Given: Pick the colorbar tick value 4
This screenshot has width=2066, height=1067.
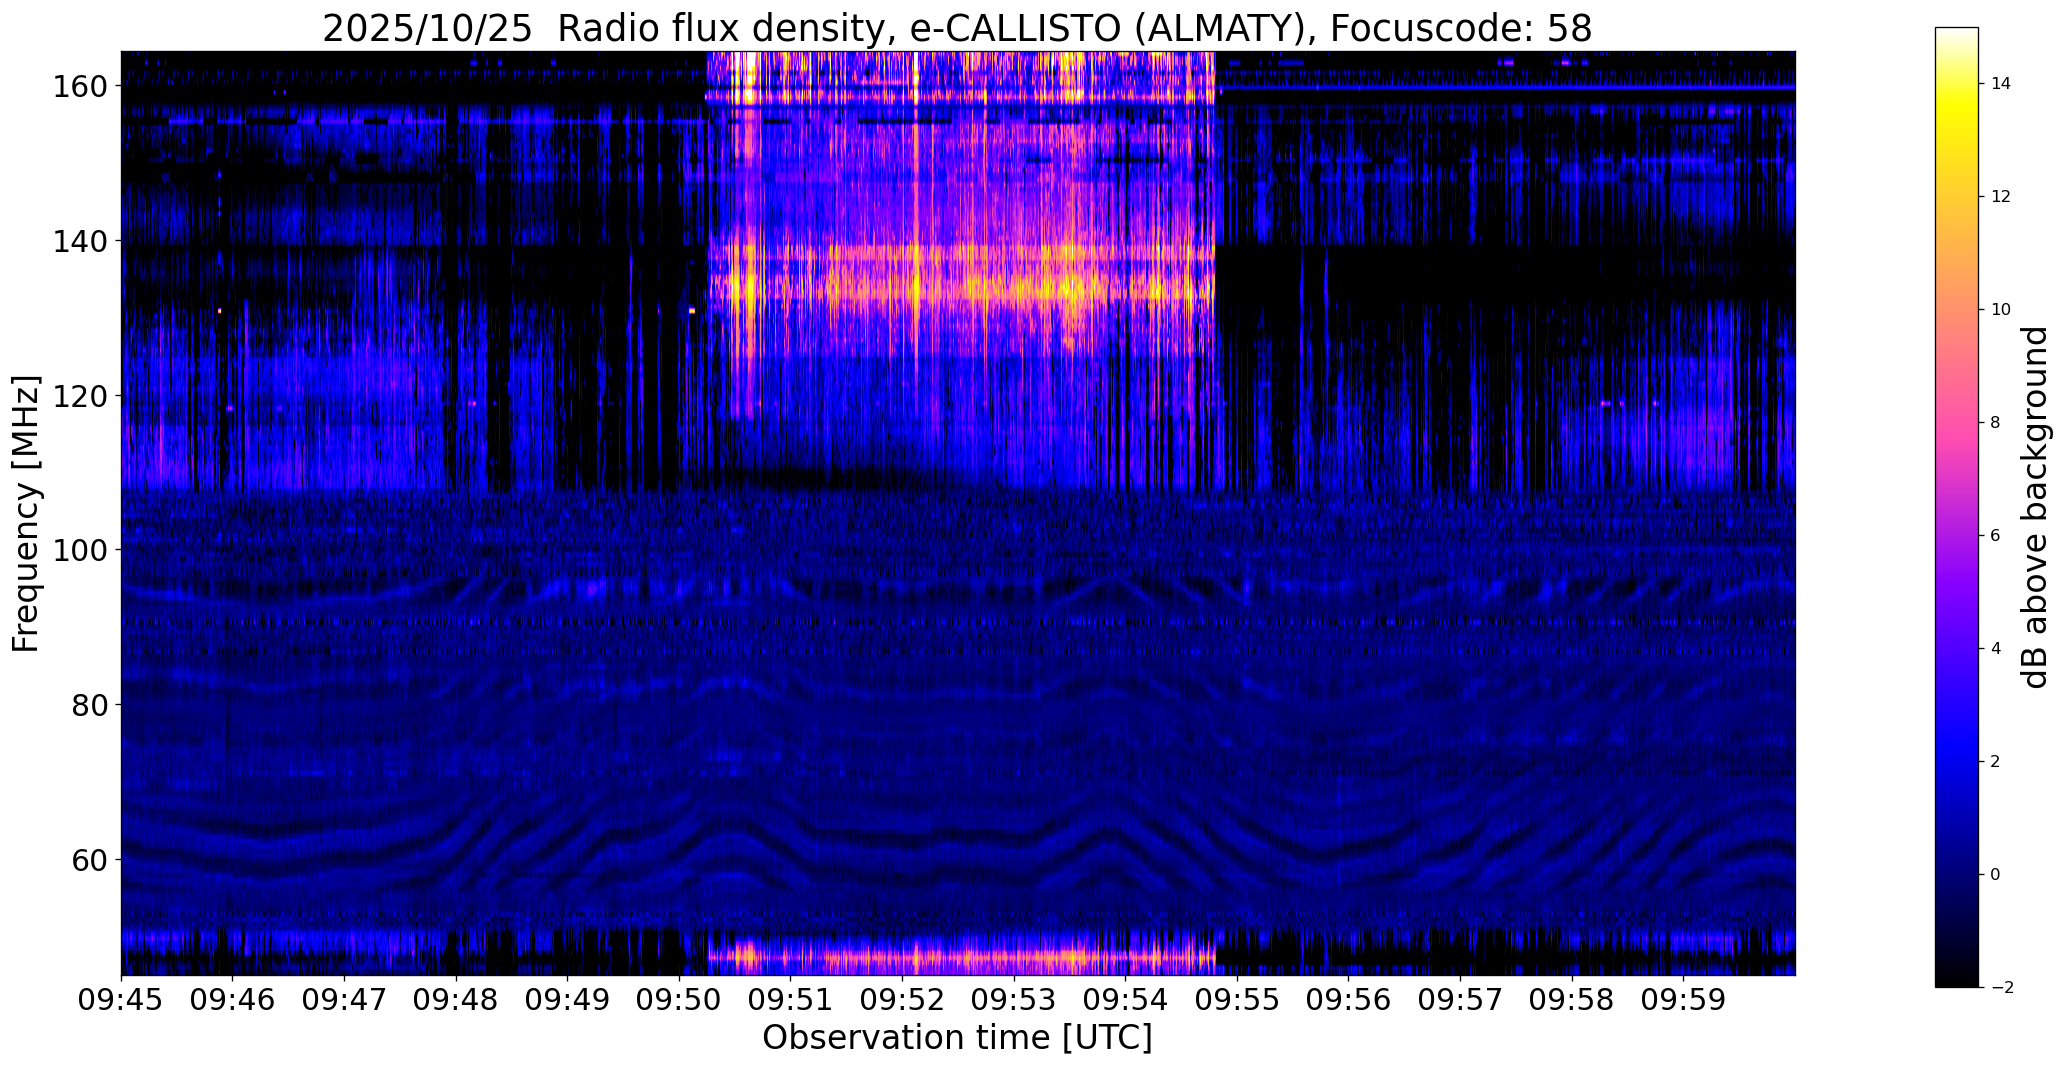Looking at the screenshot, I should (1996, 649).
